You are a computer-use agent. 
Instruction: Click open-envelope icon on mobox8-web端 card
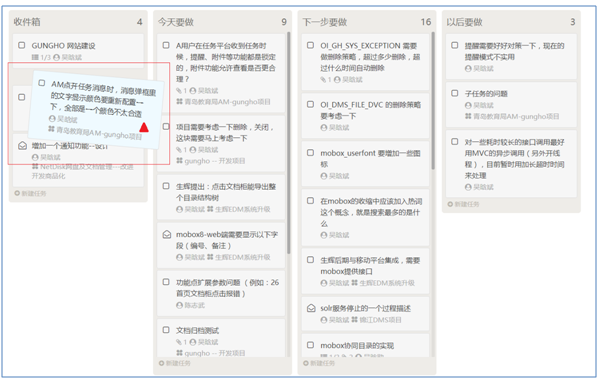(166, 234)
